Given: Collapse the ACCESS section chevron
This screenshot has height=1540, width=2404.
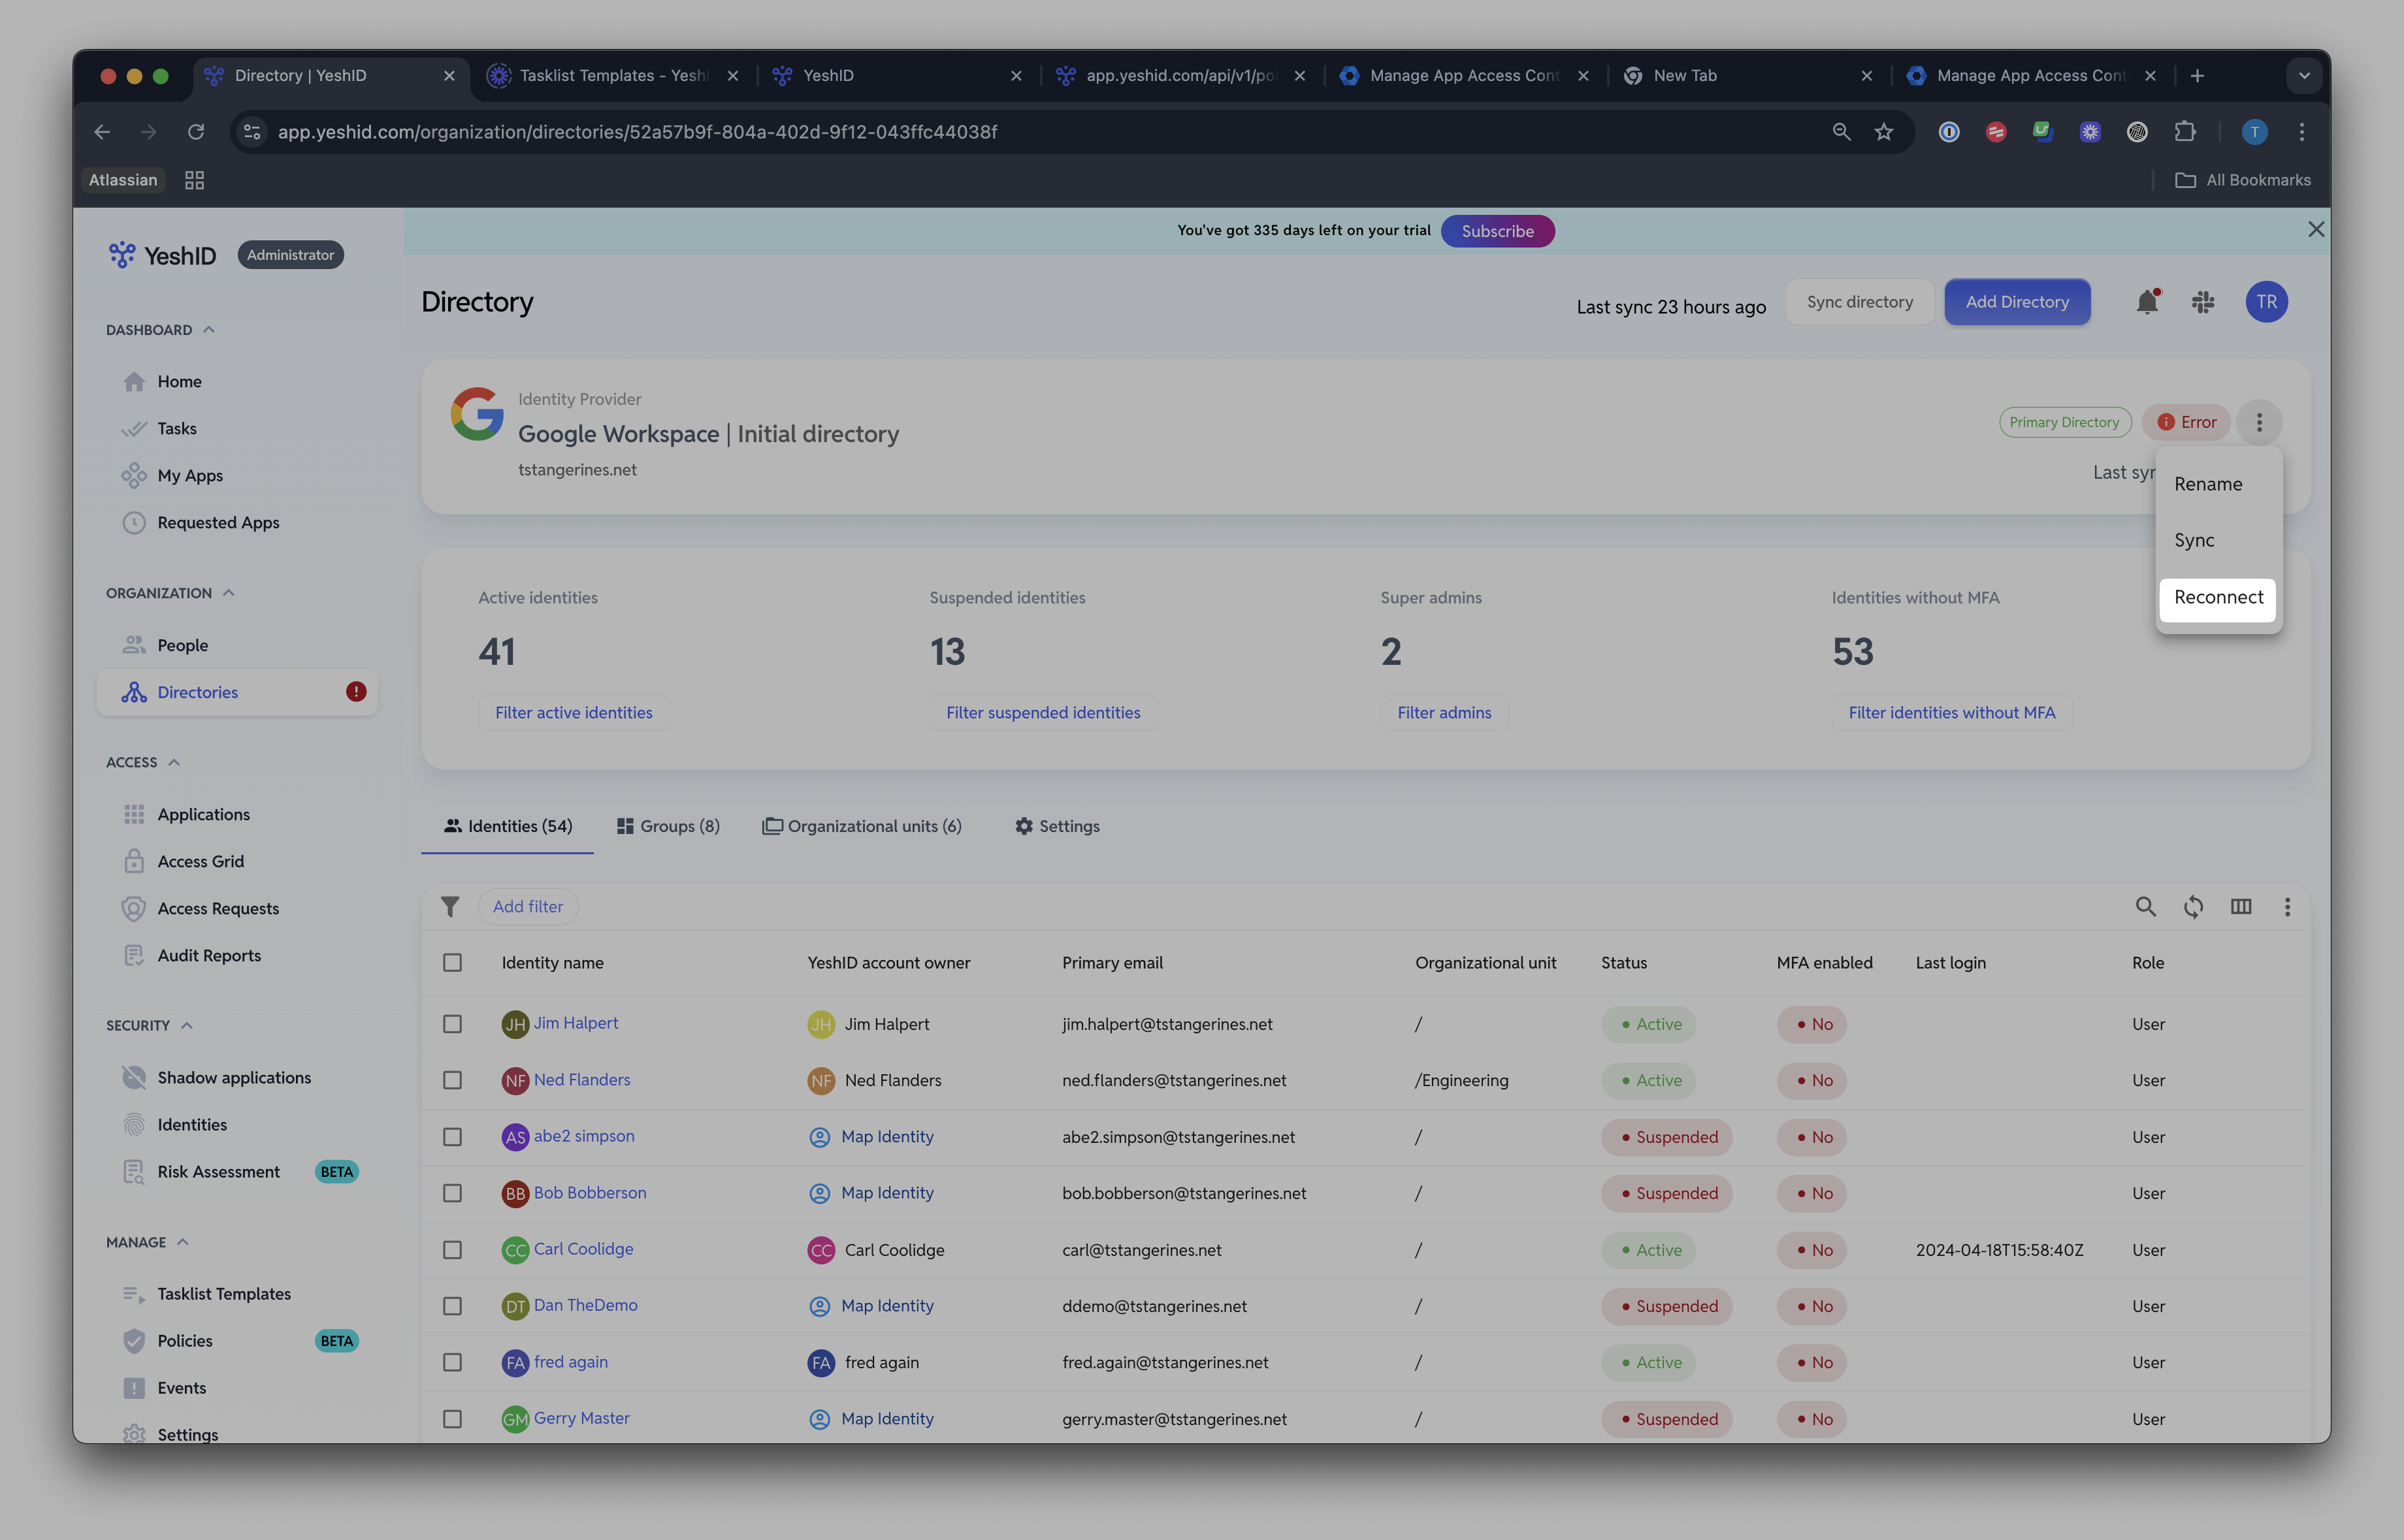Looking at the screenshot, I should tap(174, 763).
